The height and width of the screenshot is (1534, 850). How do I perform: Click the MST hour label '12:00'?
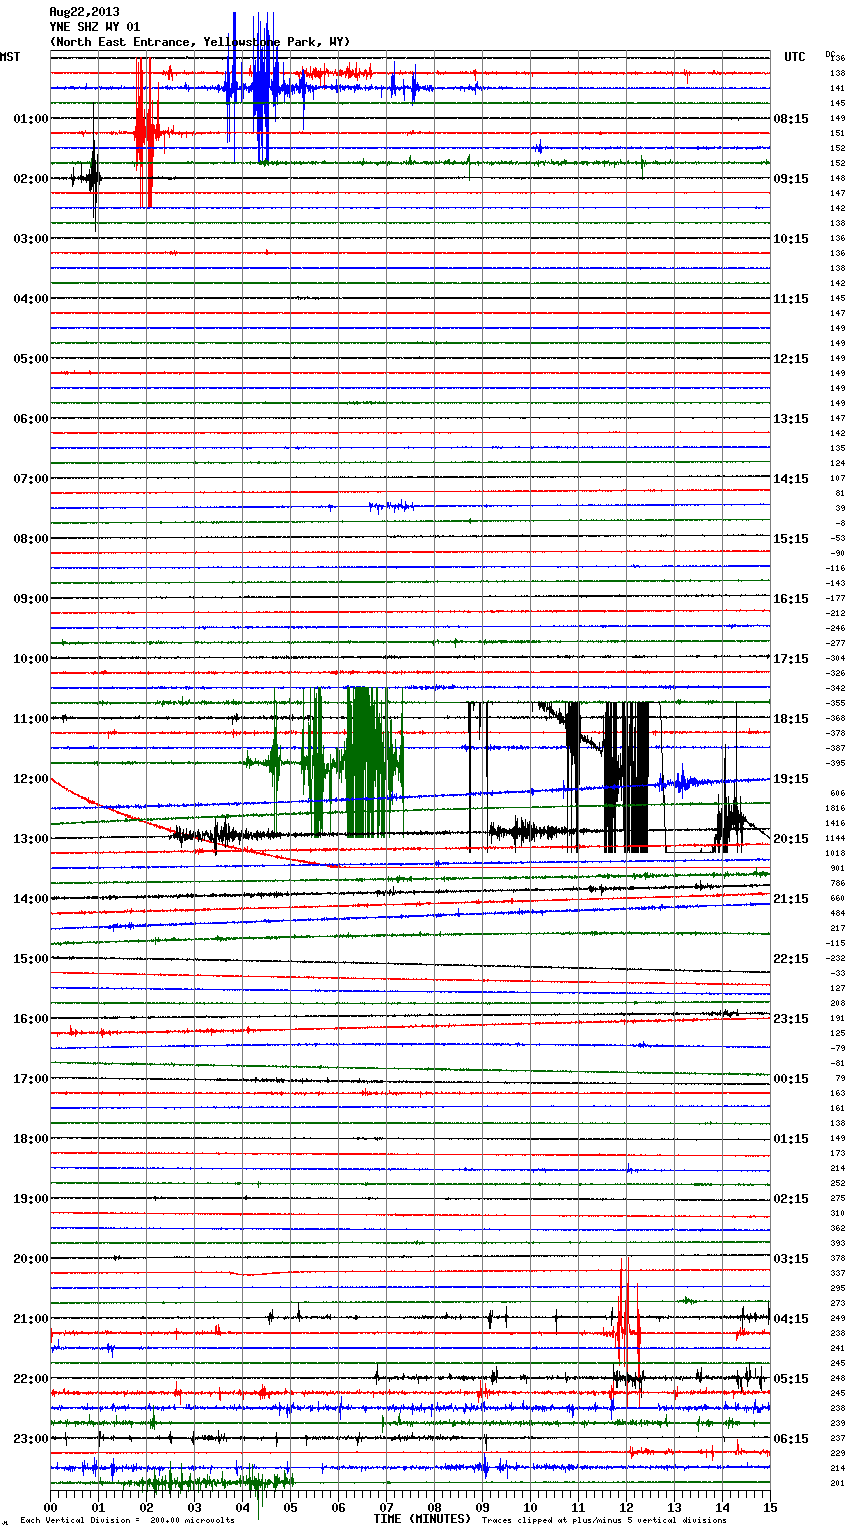(31, 779)
